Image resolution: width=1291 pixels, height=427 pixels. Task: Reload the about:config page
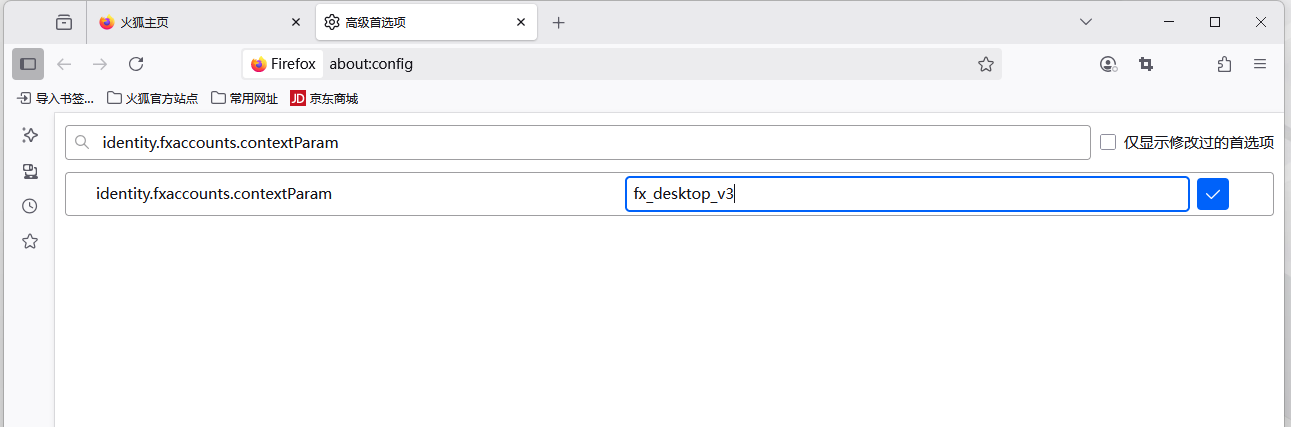point(136,64)
